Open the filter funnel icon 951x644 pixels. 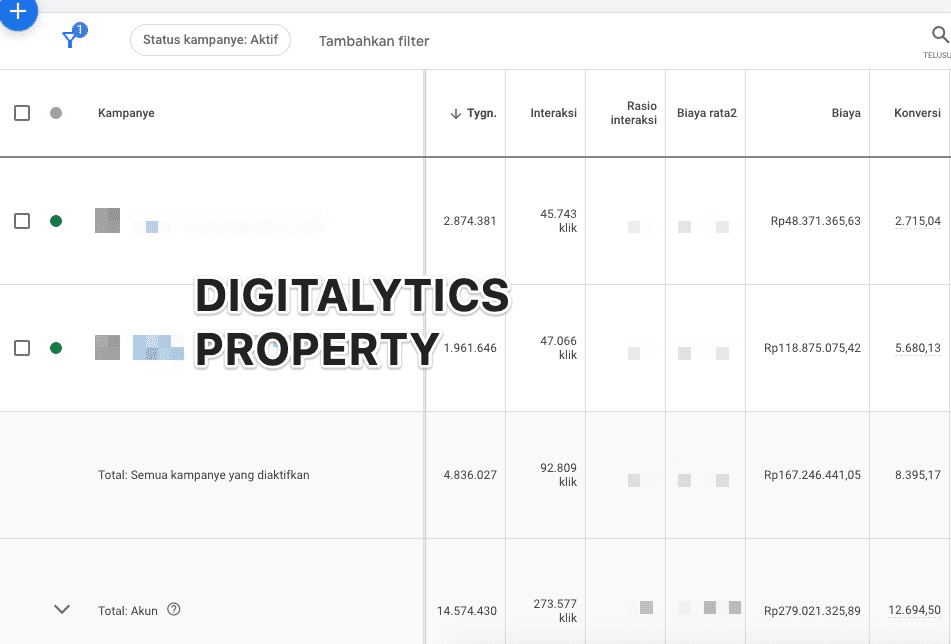[x=70, y=39]
